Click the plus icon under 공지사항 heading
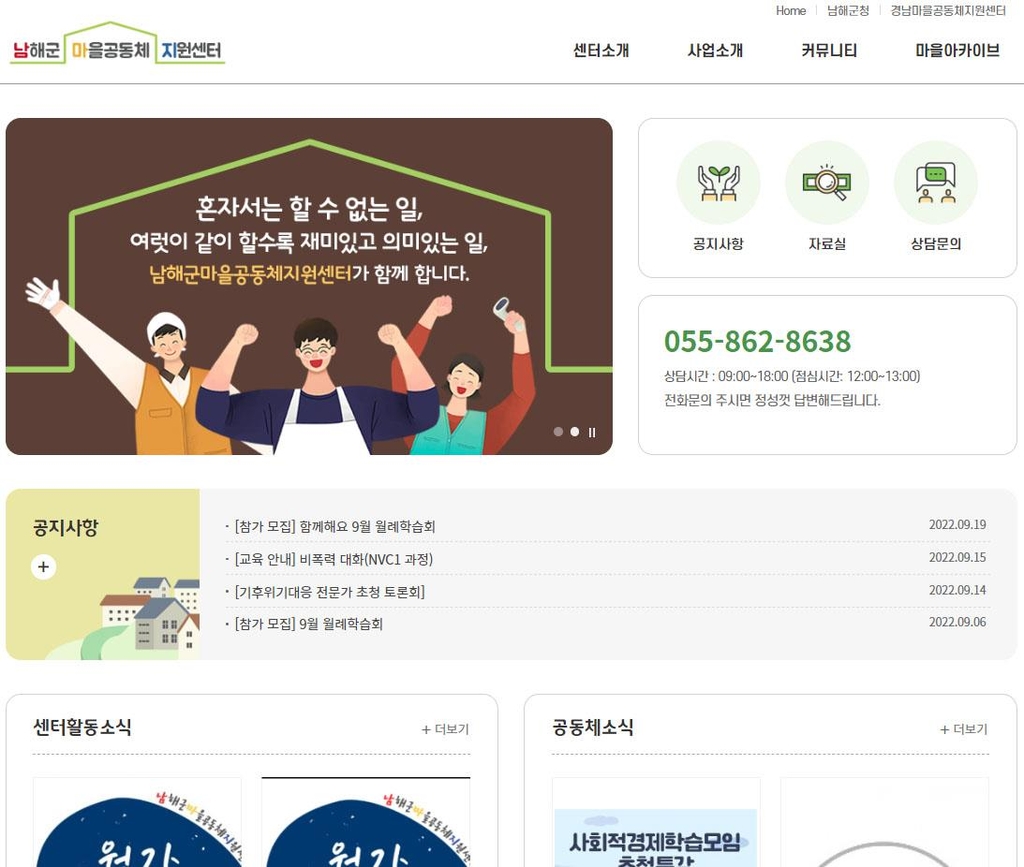 pyautogui.click(x=44, y=567)
